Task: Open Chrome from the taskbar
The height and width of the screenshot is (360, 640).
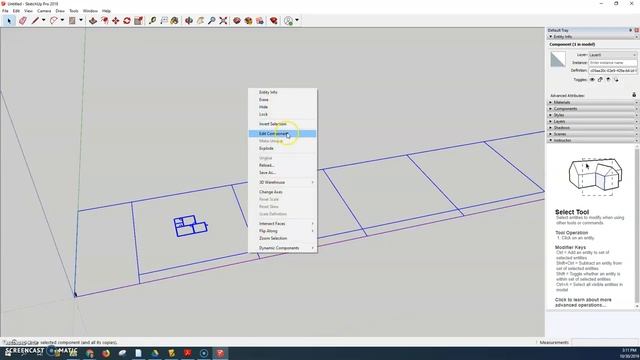Action: click(90, 353)
